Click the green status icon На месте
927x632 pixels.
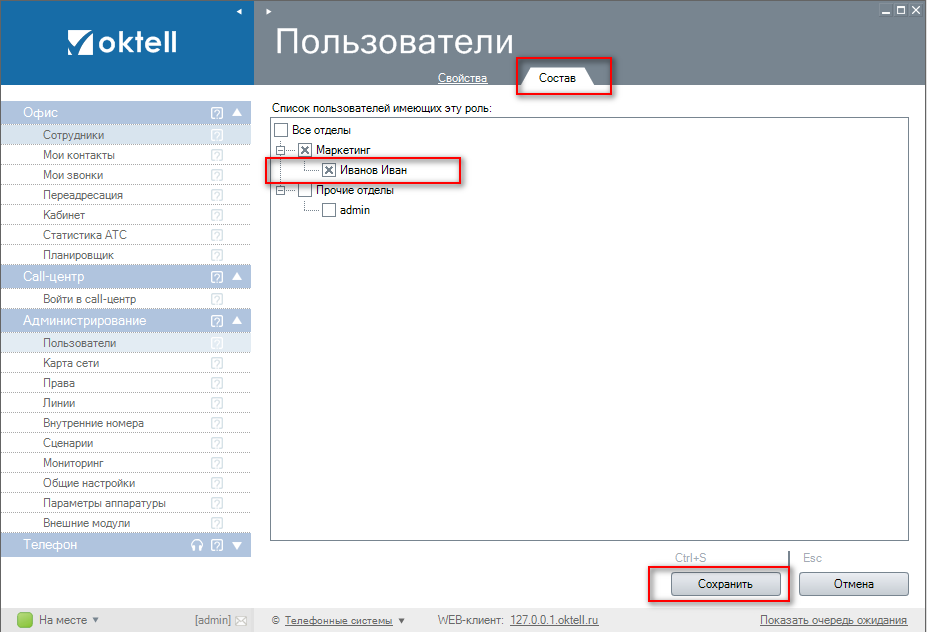[25, 620]
